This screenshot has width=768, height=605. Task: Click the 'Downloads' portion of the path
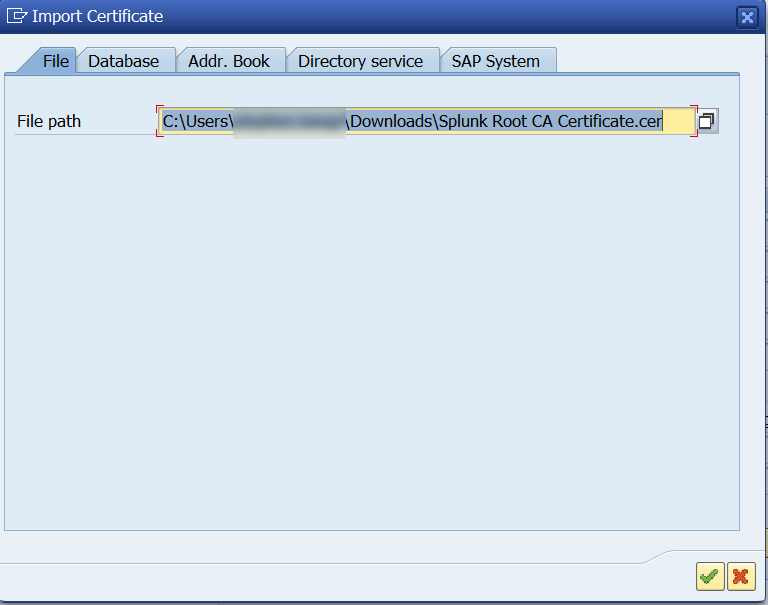[x=394, y=121]
